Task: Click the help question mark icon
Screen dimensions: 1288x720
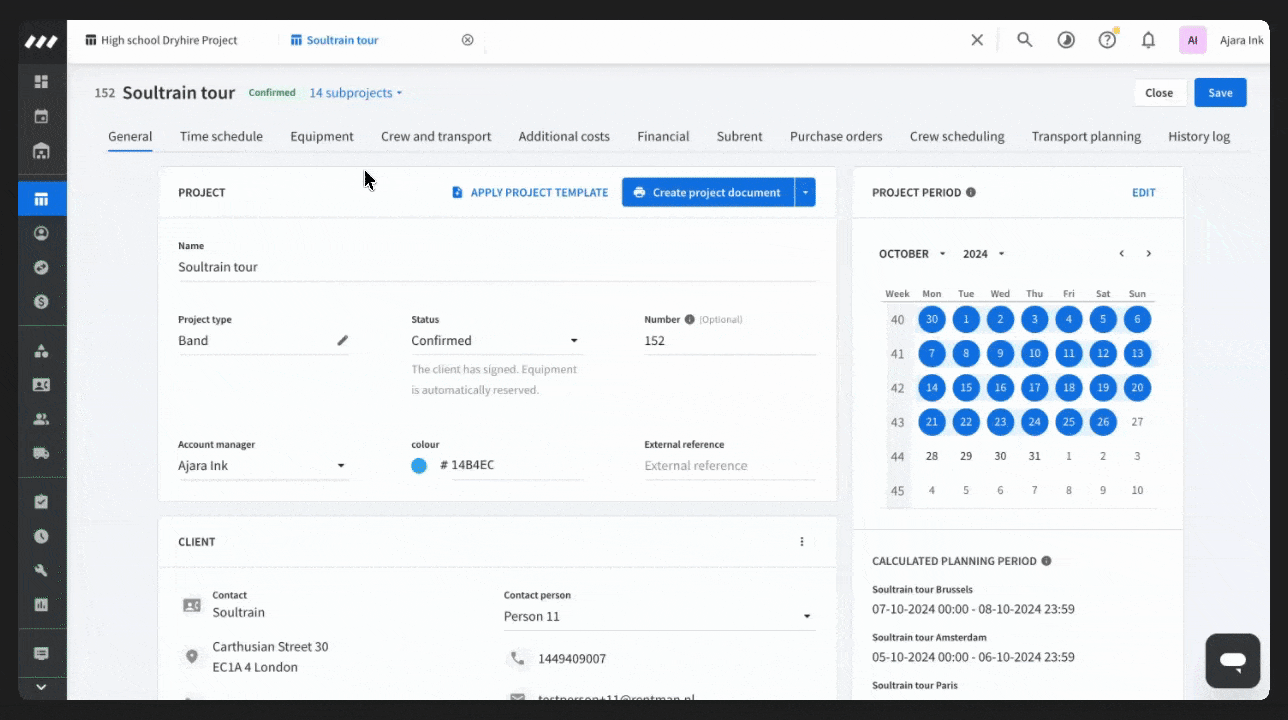Action: (x=1107, y=40)
